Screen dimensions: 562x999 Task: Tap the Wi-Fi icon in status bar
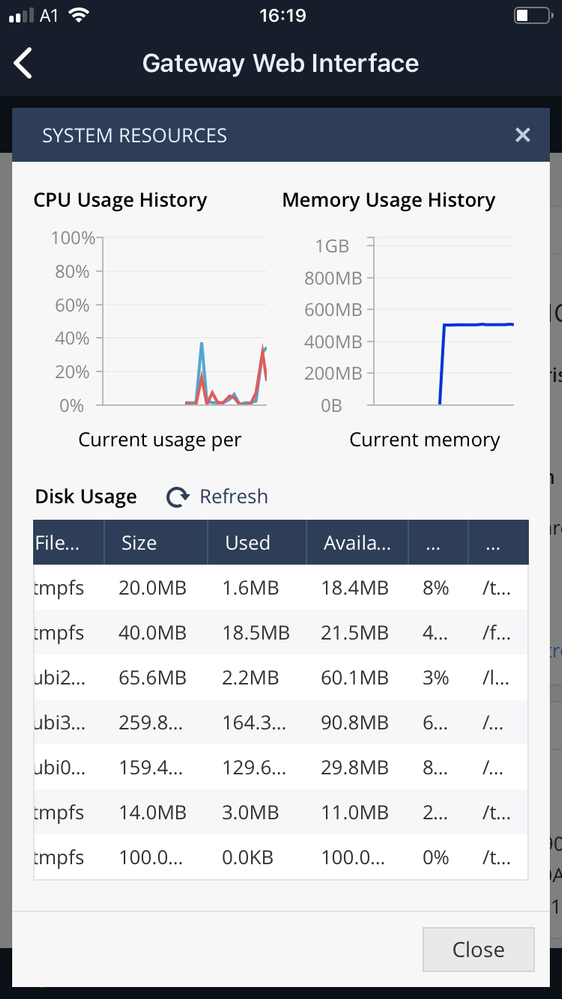[x=78, y=15]
